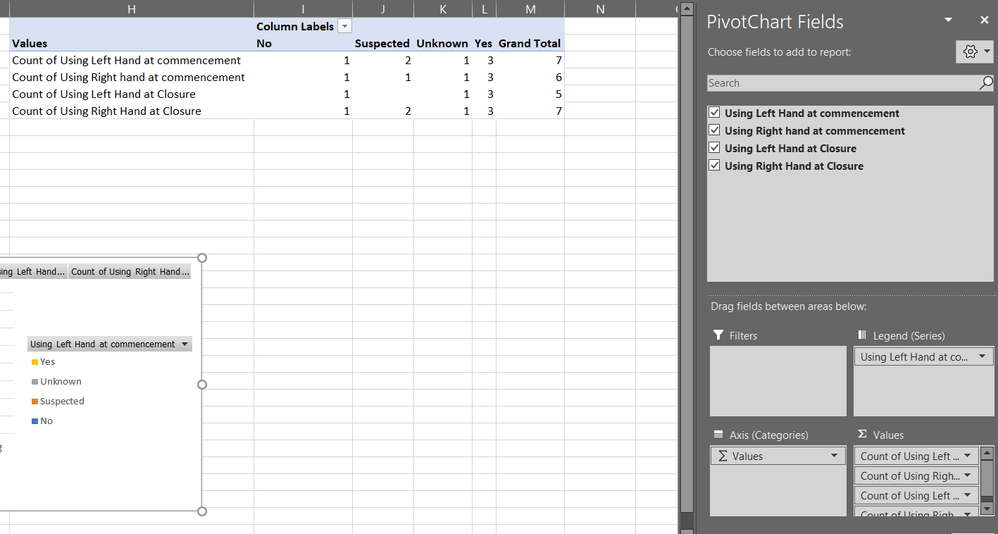Open the task pane options arrow beside the title

948,20
